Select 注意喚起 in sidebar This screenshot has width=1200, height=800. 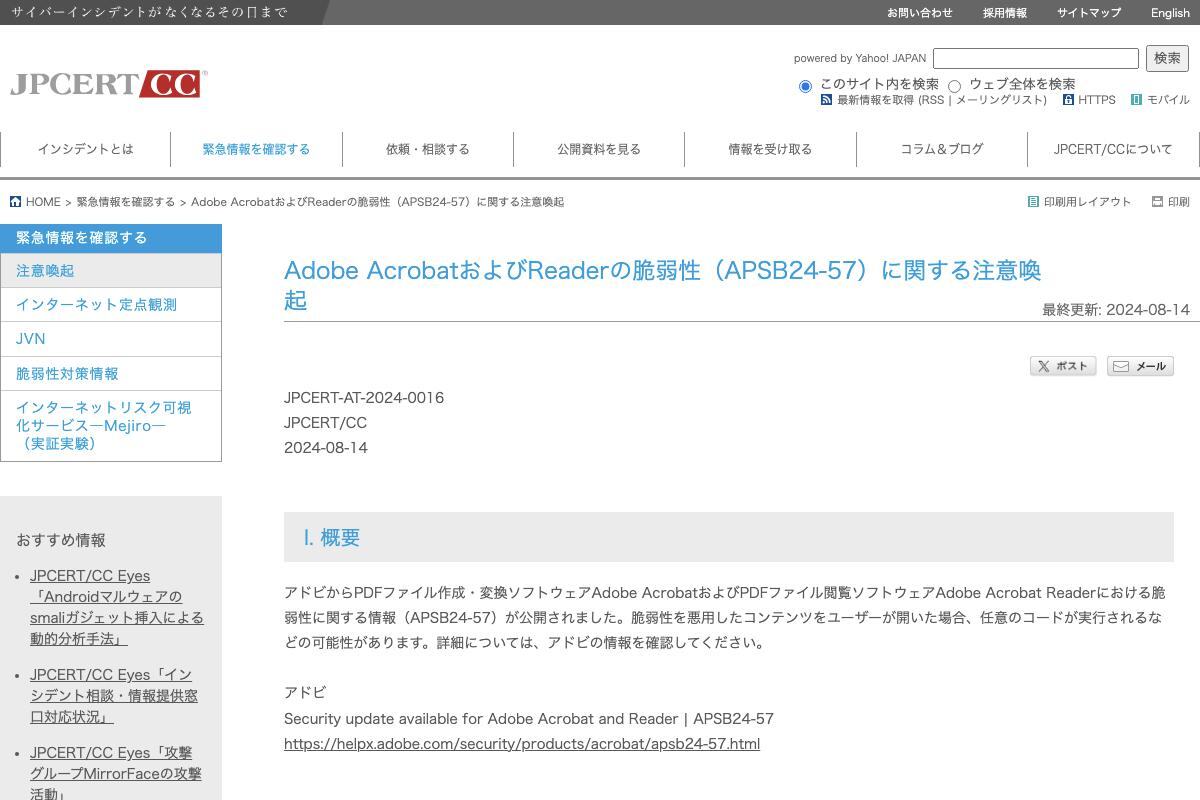(x=111, y=271)
